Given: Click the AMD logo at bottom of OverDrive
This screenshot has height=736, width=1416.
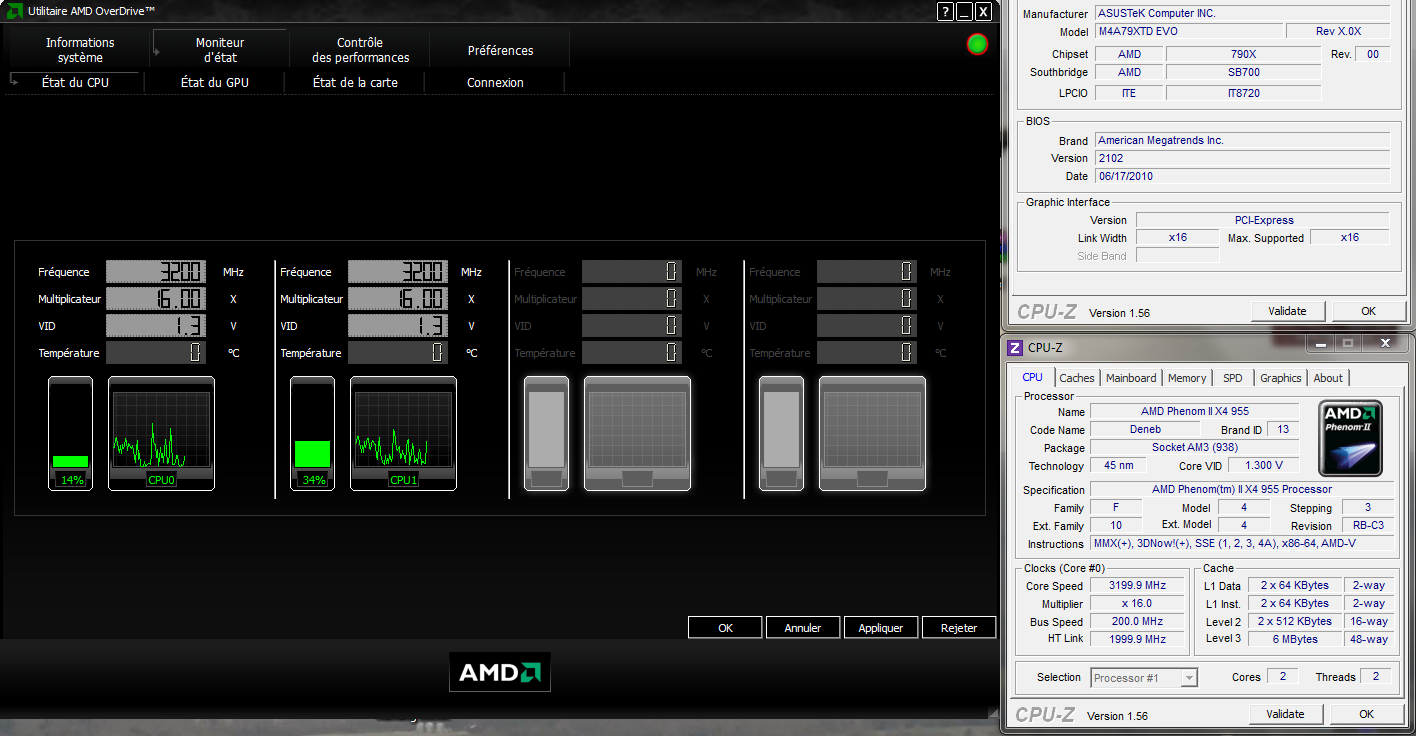Looking at the screenshot, I should click(x=499, y=672).
